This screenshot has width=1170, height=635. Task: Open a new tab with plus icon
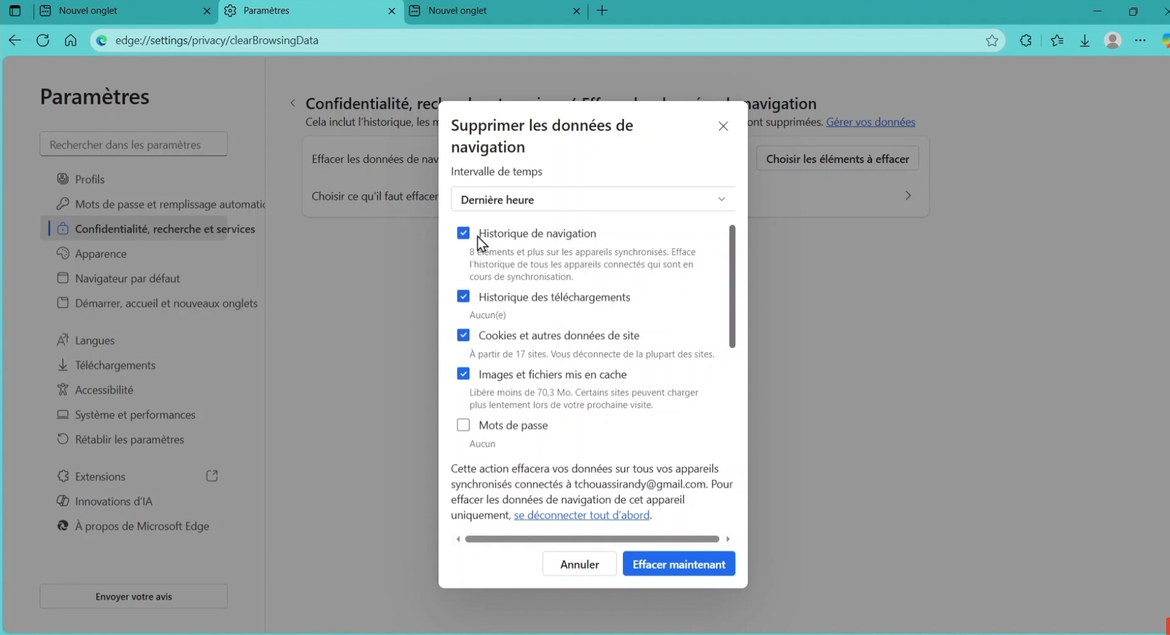(602, 11)
